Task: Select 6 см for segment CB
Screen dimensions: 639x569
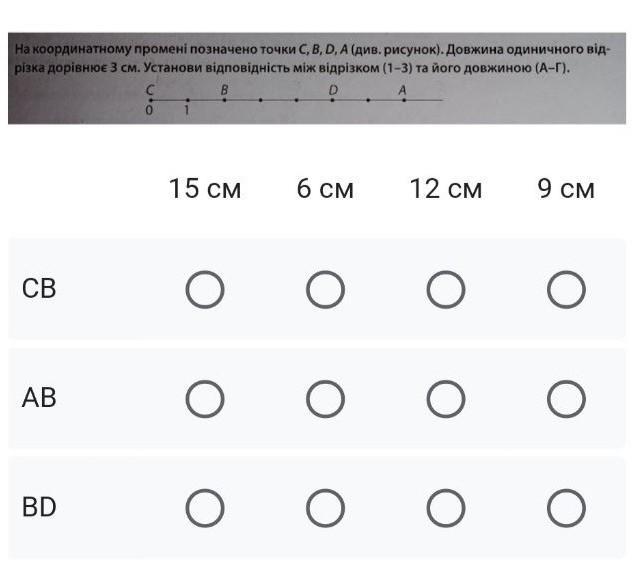Action: coord(325,290)
